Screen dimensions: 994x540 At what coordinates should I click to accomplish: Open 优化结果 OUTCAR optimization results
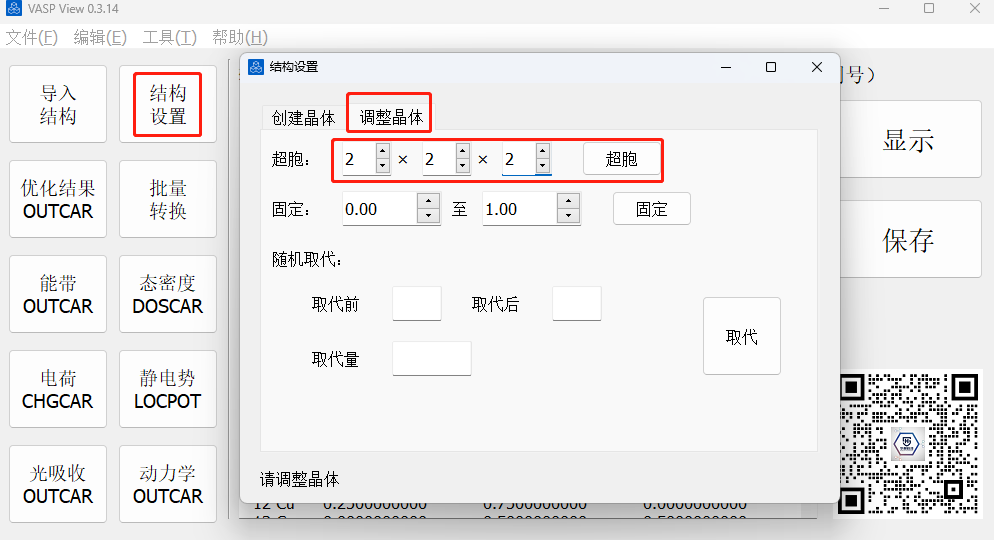point(58,200)
